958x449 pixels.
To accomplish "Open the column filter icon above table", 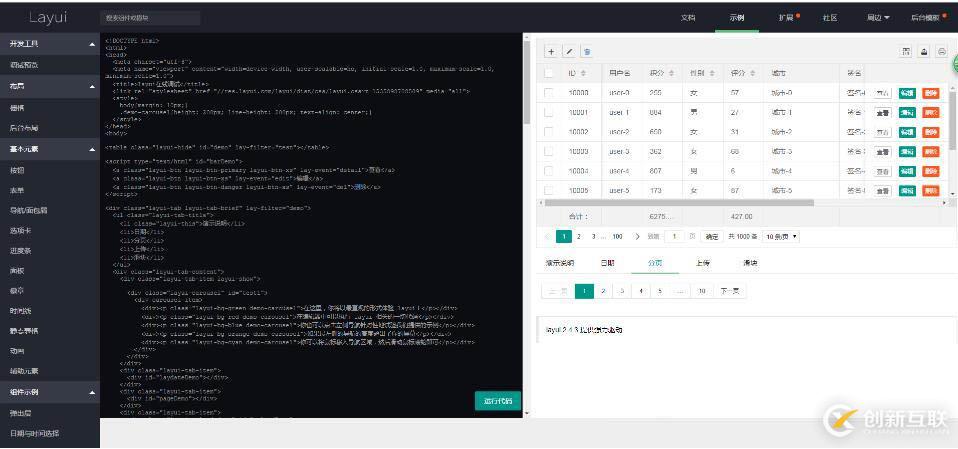I will tap(907, 52).
